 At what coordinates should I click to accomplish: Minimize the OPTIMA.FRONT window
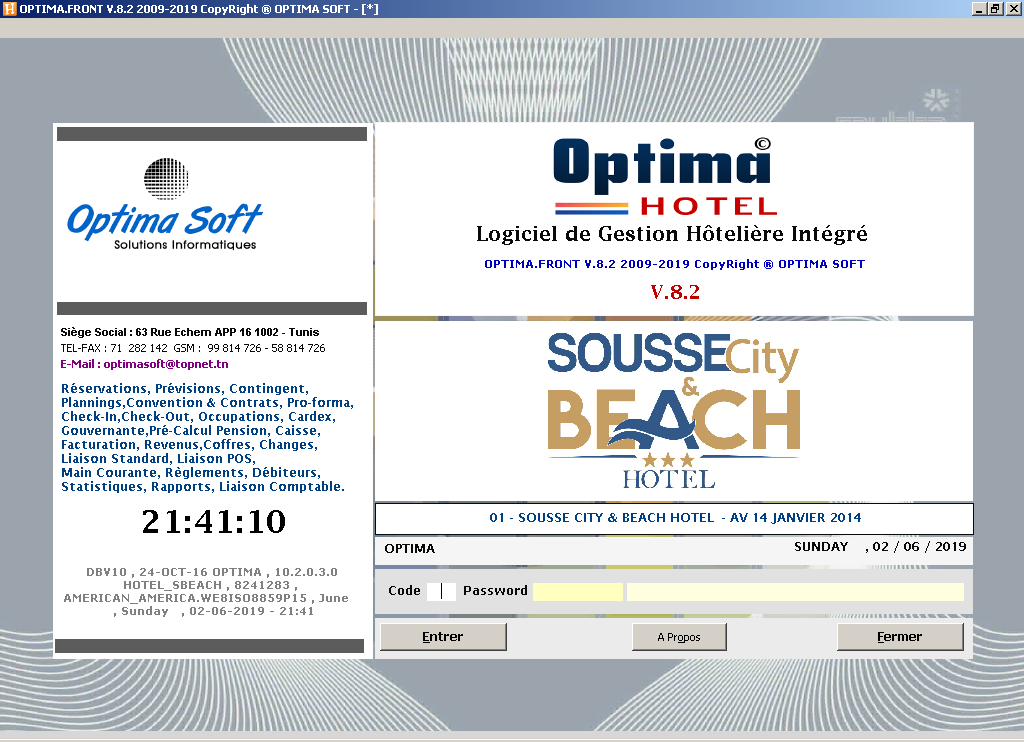tap(979, 9)
